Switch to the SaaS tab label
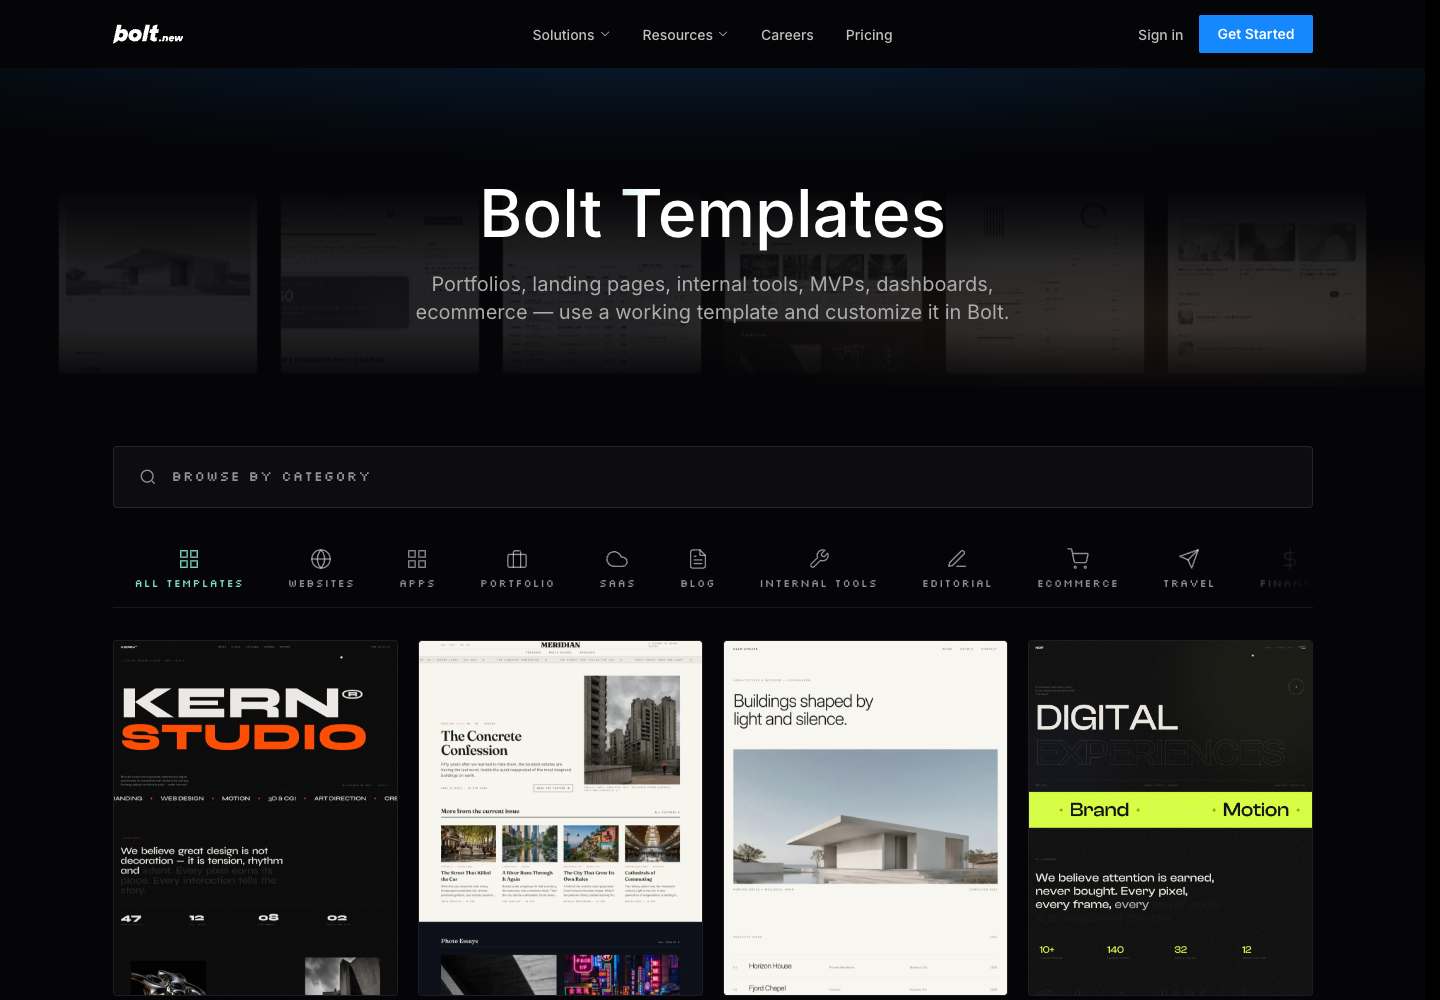Image resolution: width=1440 pixels, height=1000 pixels. pos(617,584)
